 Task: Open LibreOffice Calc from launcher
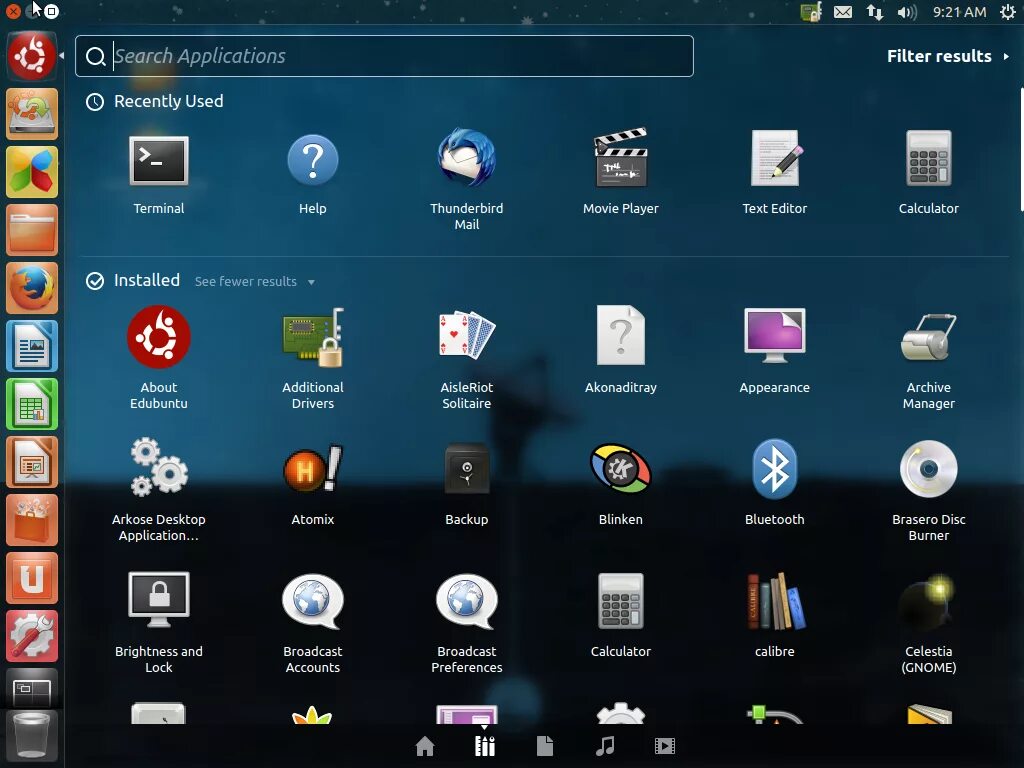coord(32,404)
